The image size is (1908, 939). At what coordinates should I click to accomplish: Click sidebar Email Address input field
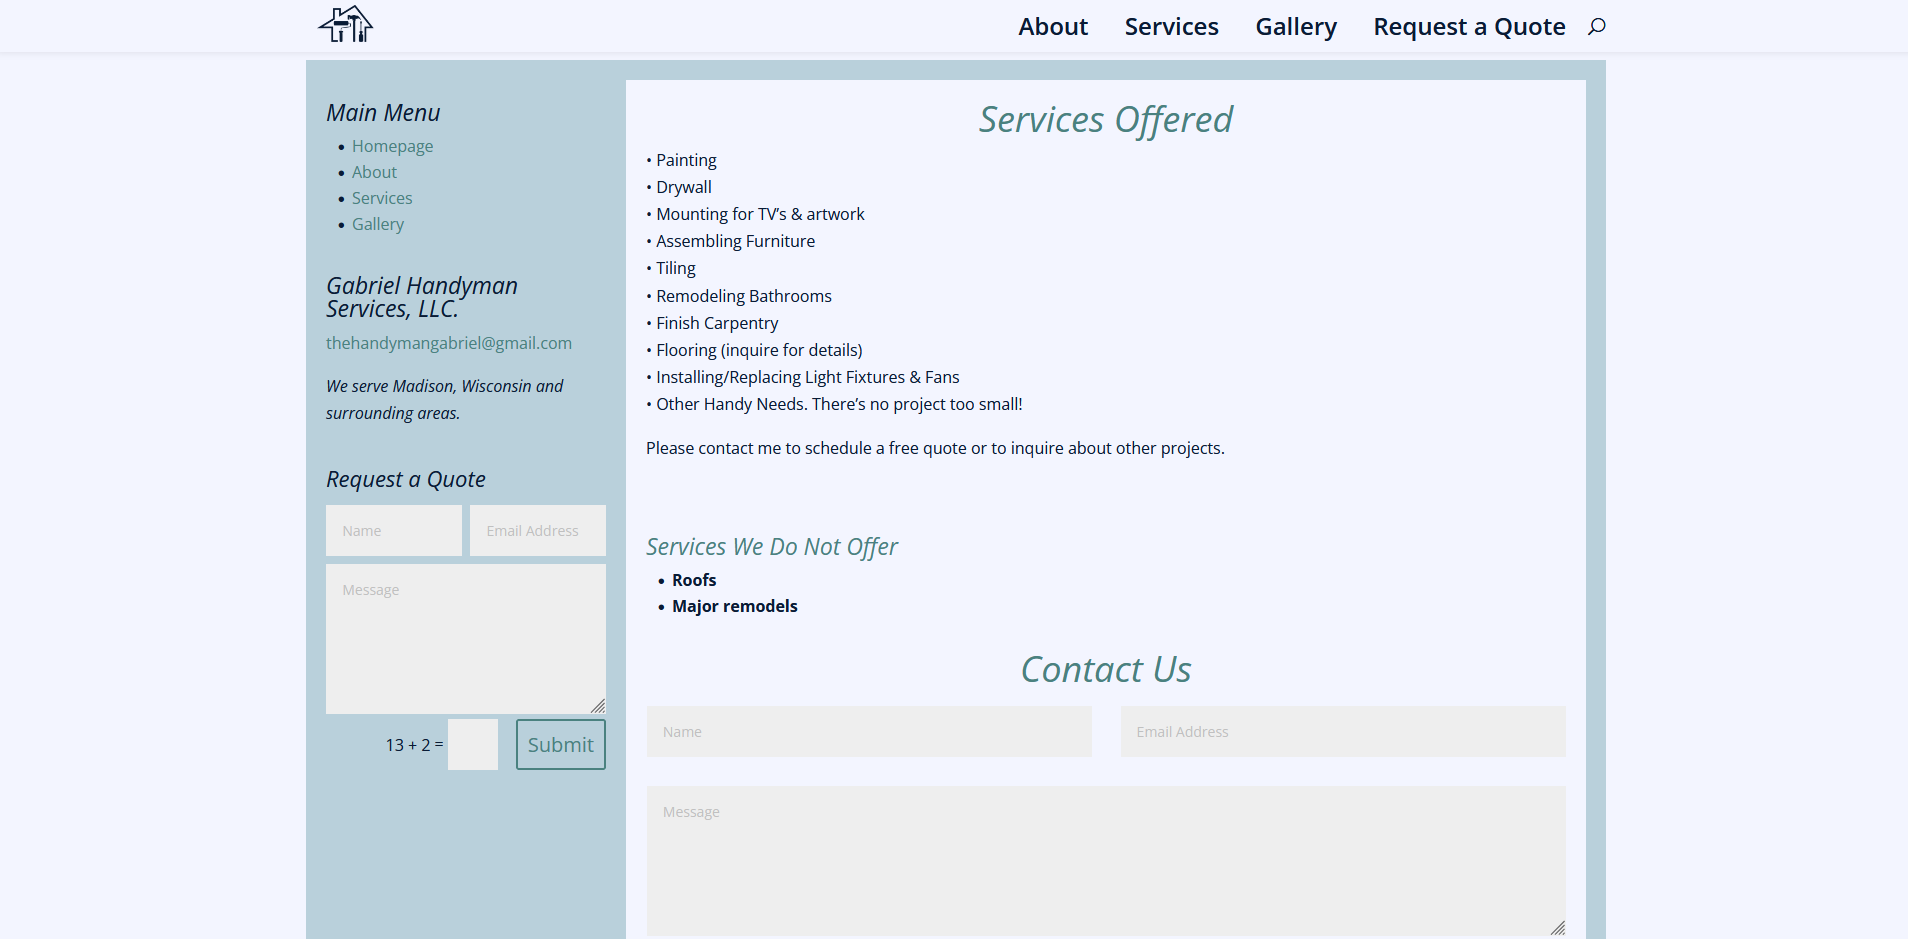tap(538, 531)
